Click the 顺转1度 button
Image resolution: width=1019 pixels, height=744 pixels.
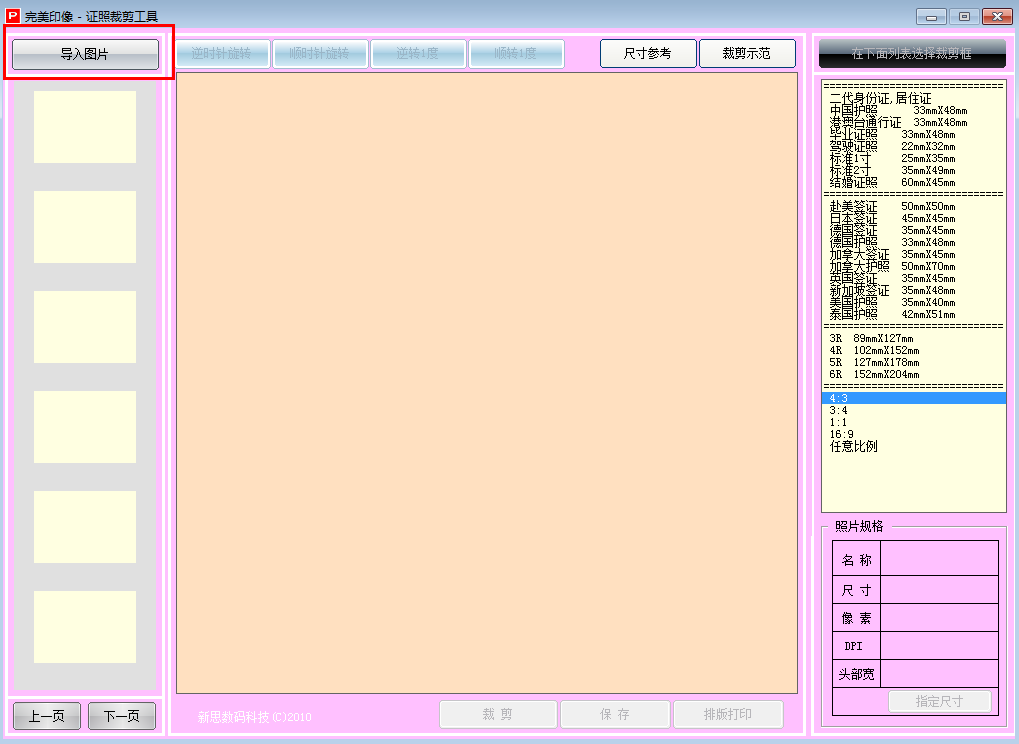[516, 53]
